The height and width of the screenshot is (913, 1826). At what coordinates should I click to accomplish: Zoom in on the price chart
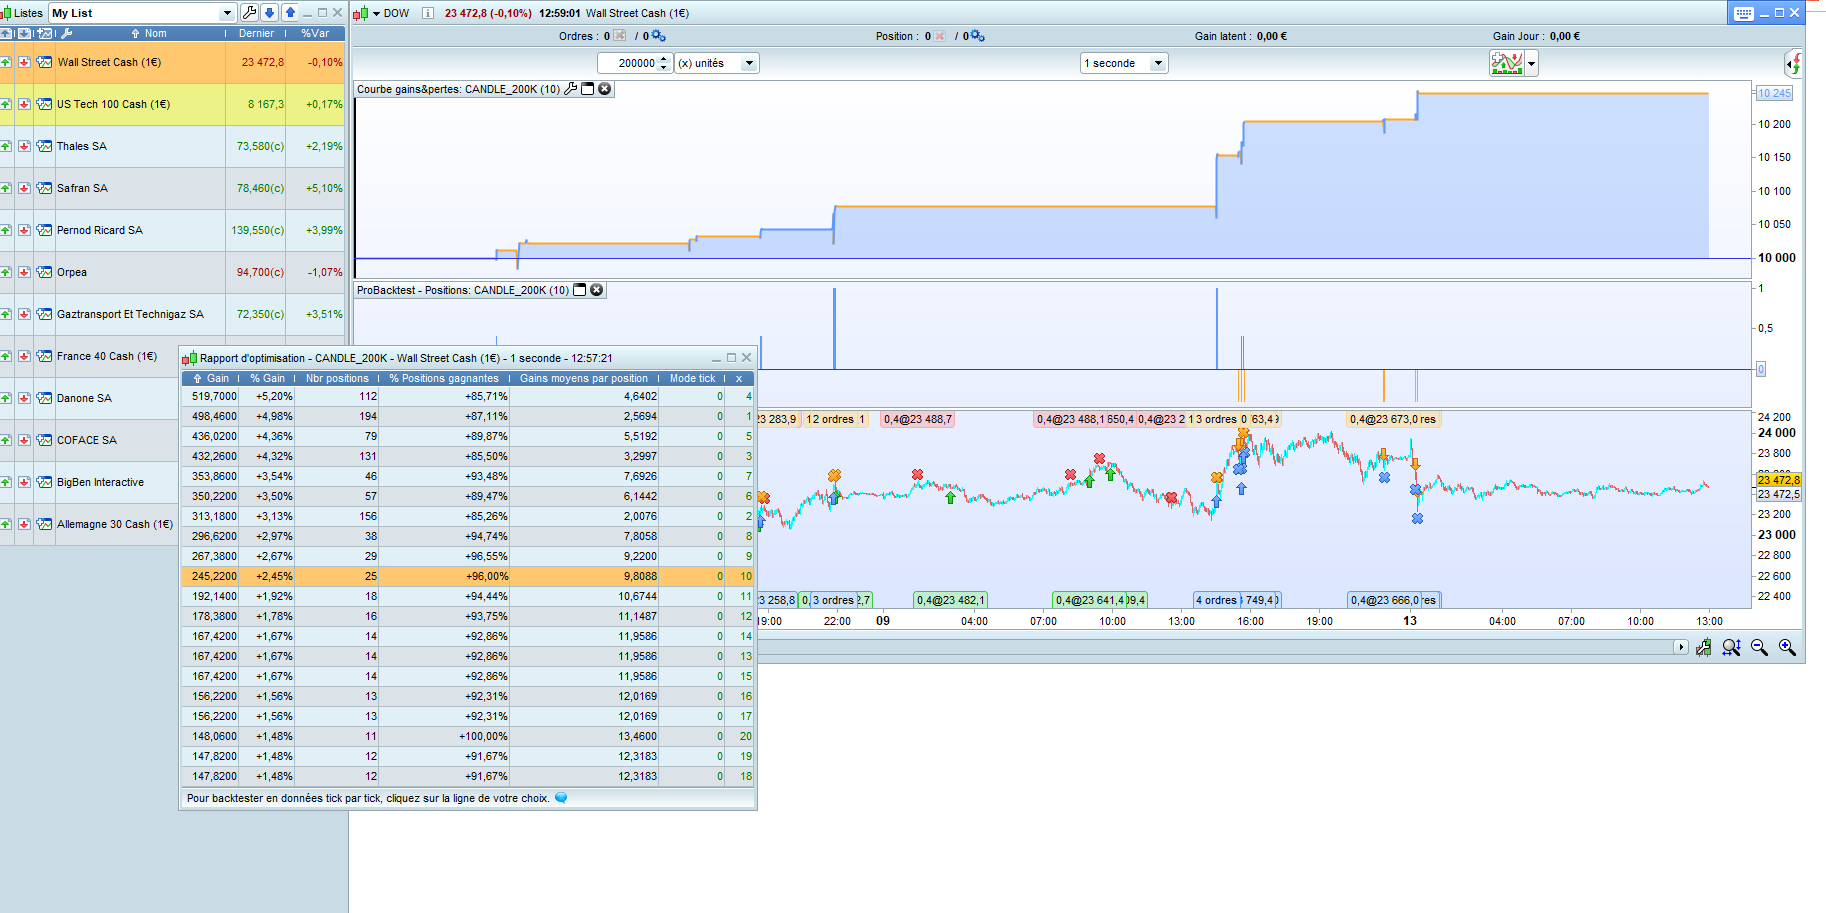point(1787,648)
